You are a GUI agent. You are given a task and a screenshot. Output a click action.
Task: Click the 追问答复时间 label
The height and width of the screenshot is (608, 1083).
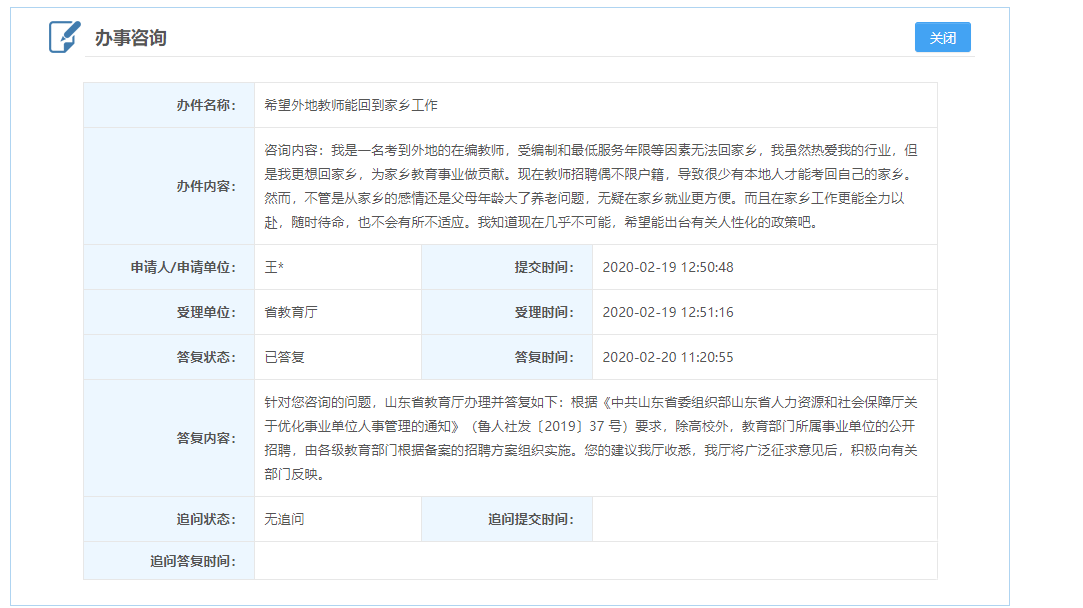pyautogui.click(x=193, y=561)
